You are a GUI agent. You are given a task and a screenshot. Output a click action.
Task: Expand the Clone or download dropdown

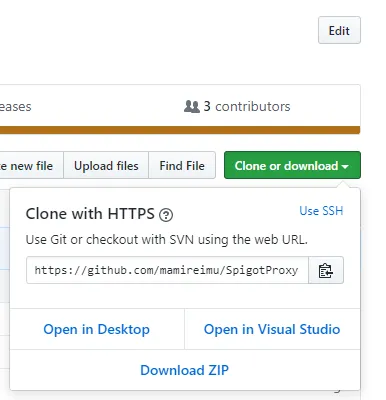pos(292,165)
